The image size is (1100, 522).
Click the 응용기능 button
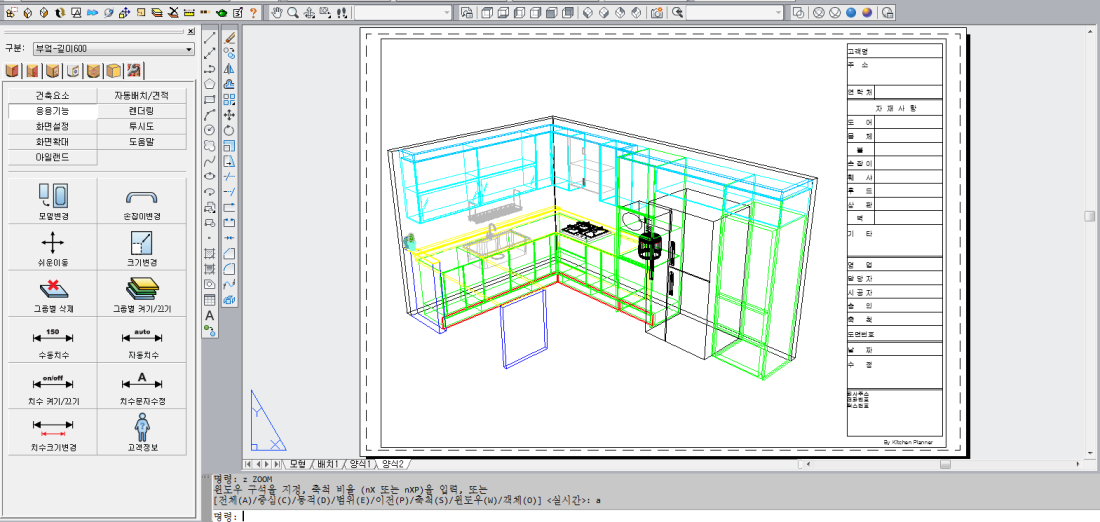pyautogui.click(x=53, y=111)
